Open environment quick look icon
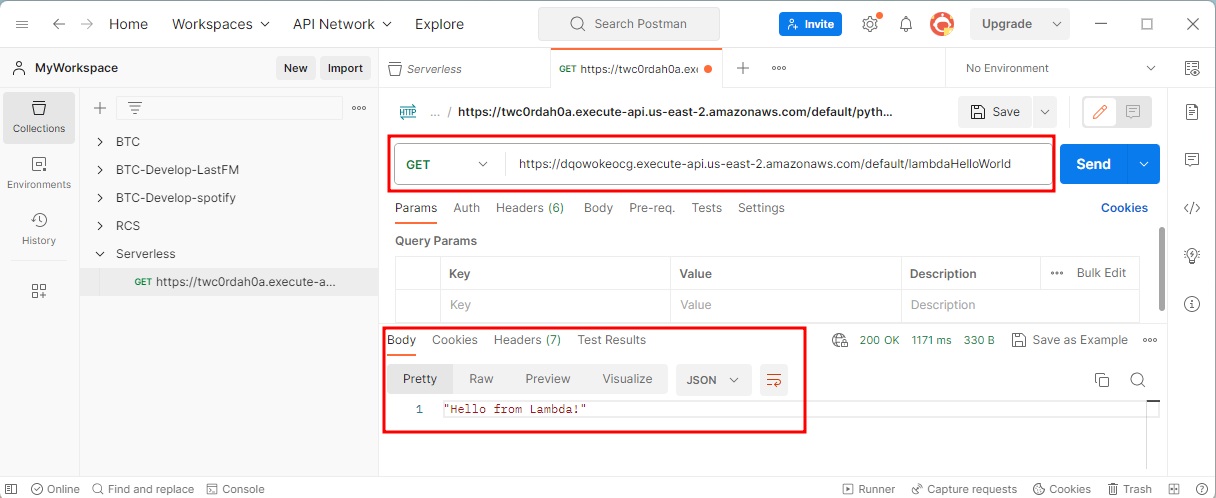This screenshot has width=1216, height=498. (1191, 68)
